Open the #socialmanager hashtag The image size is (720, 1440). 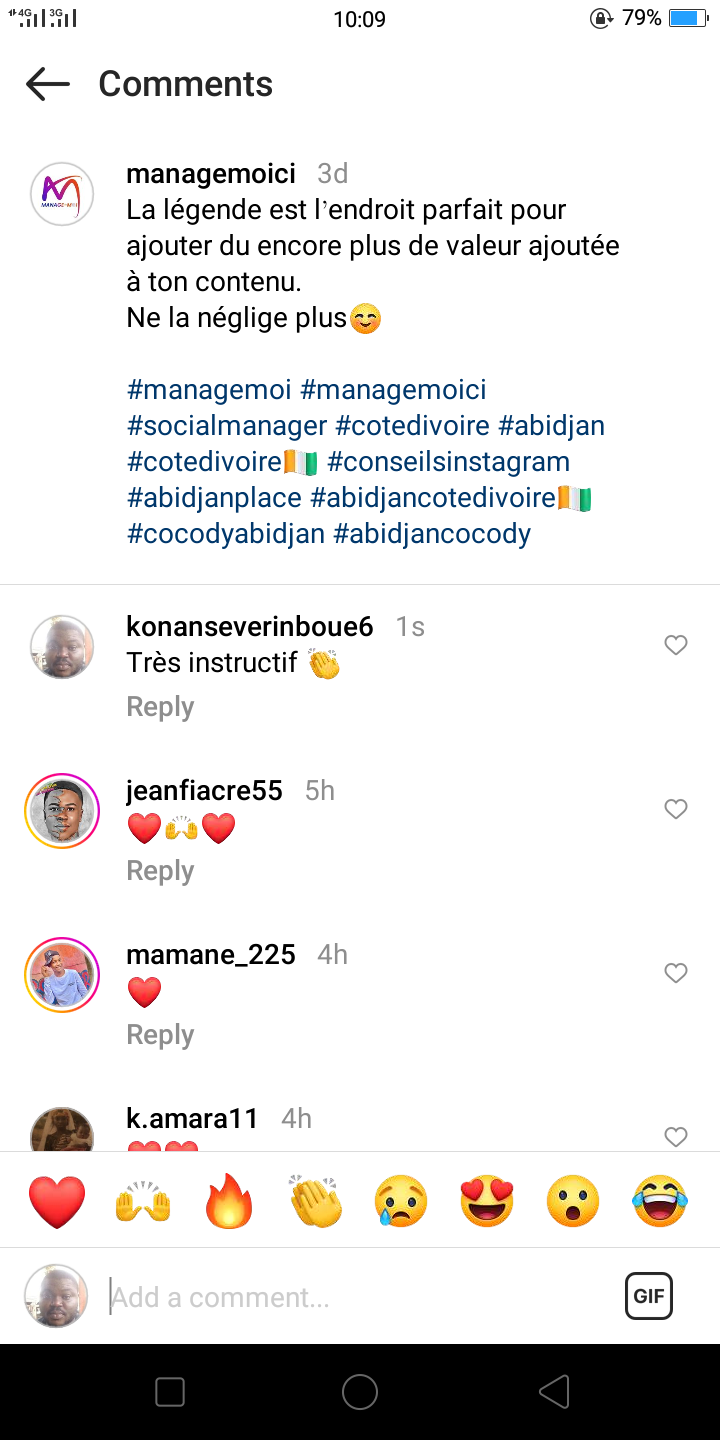[x=227, y=426]
